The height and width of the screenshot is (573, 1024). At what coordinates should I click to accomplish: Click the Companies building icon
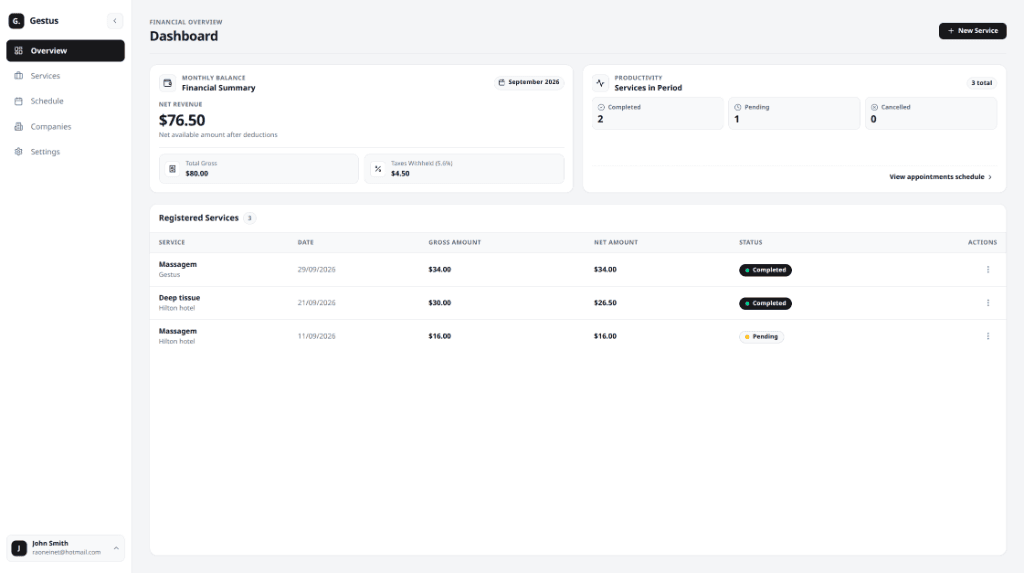point(18,126)
